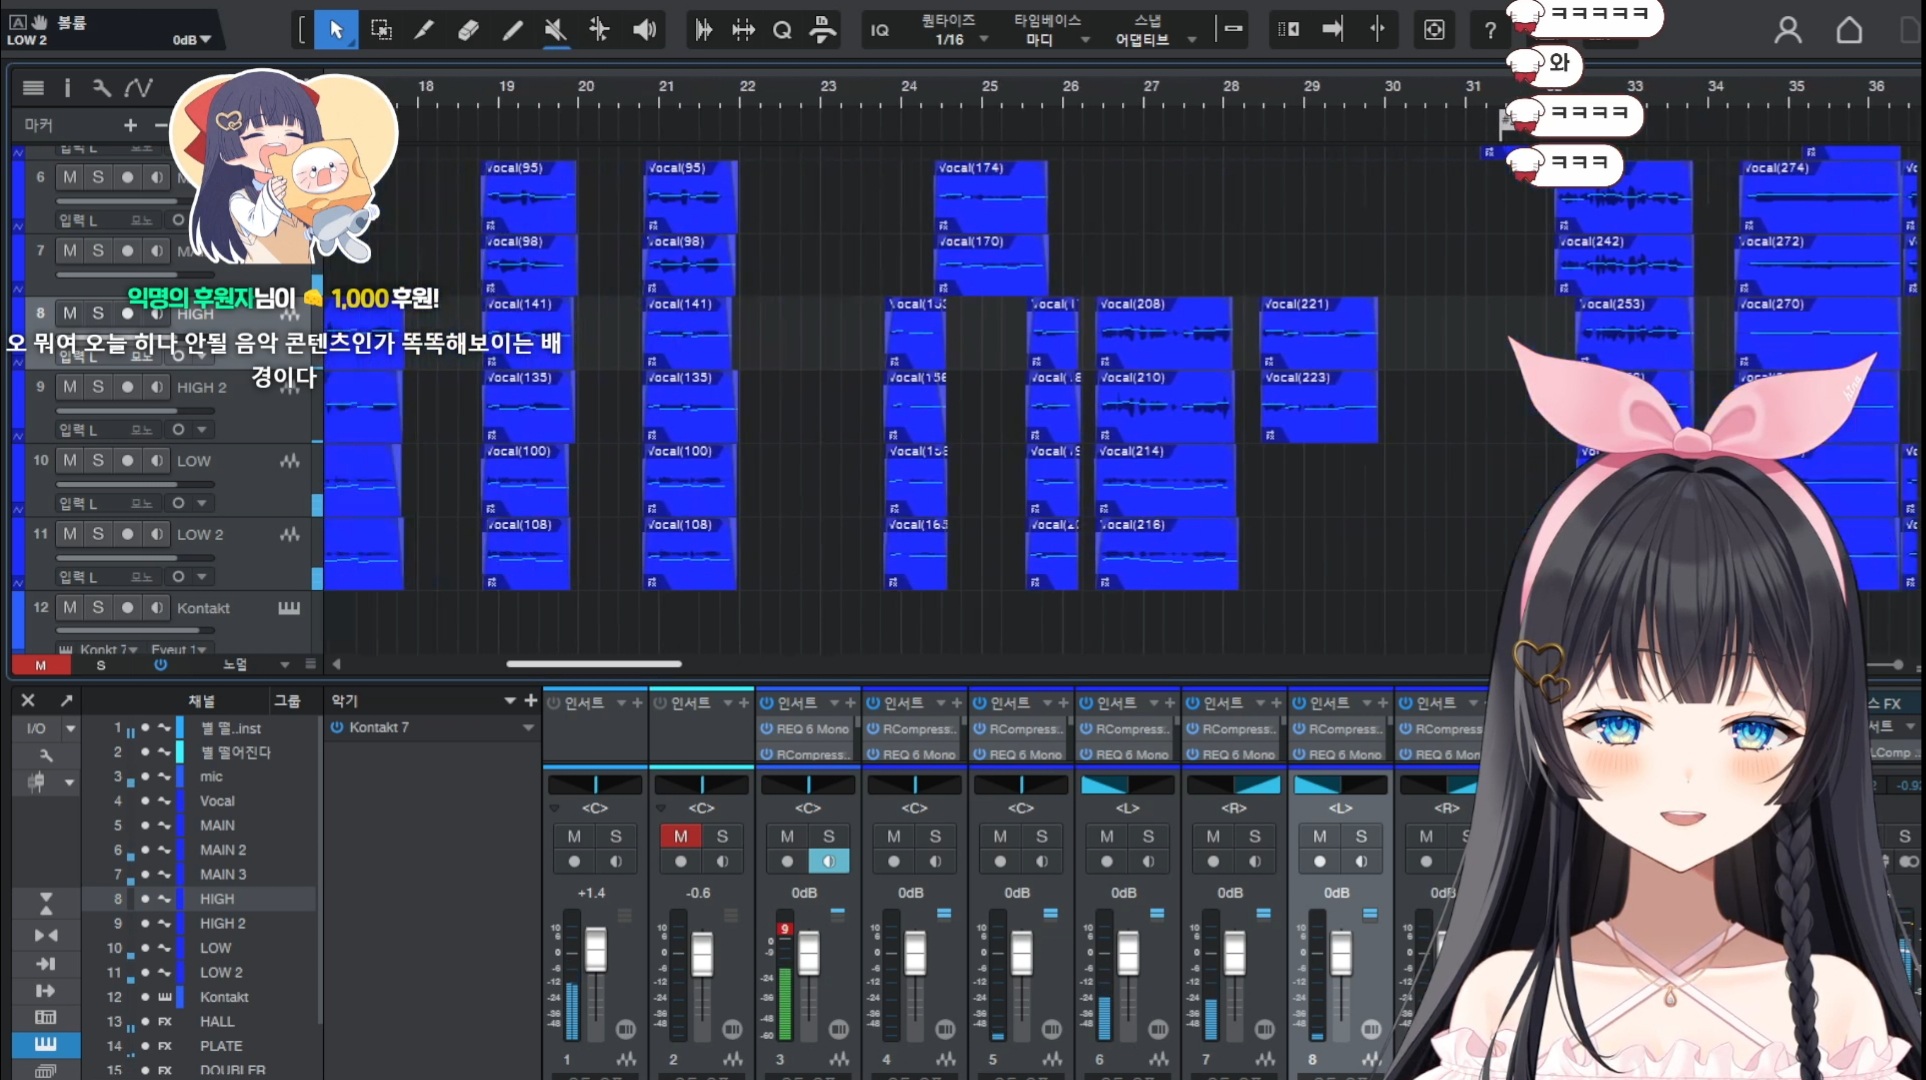The image size is (1926, 1080).
Task: Open the I/O panel dropdown arrow
Action: coord(70,728)
